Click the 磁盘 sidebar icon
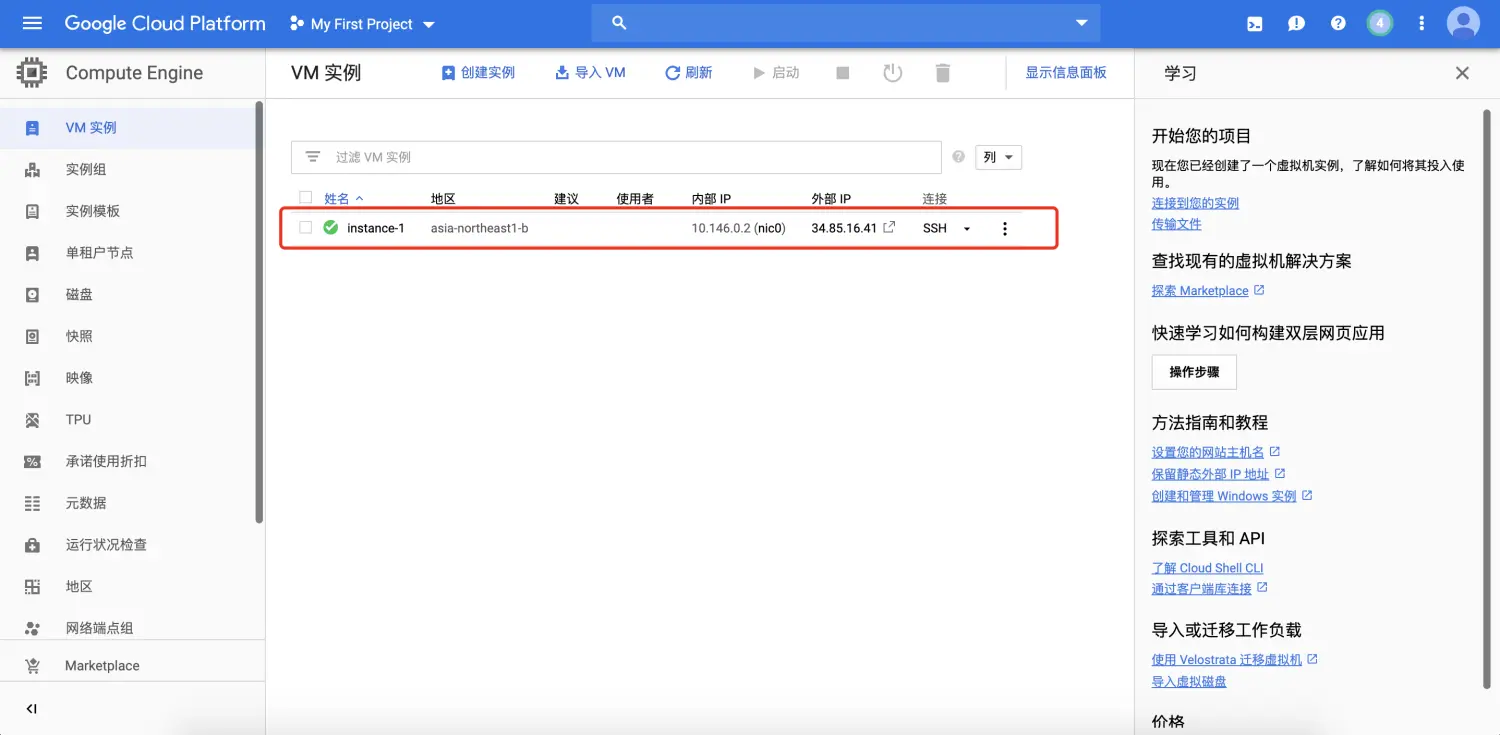Viewport: 1500px width, 735px height. pos(32,295)
